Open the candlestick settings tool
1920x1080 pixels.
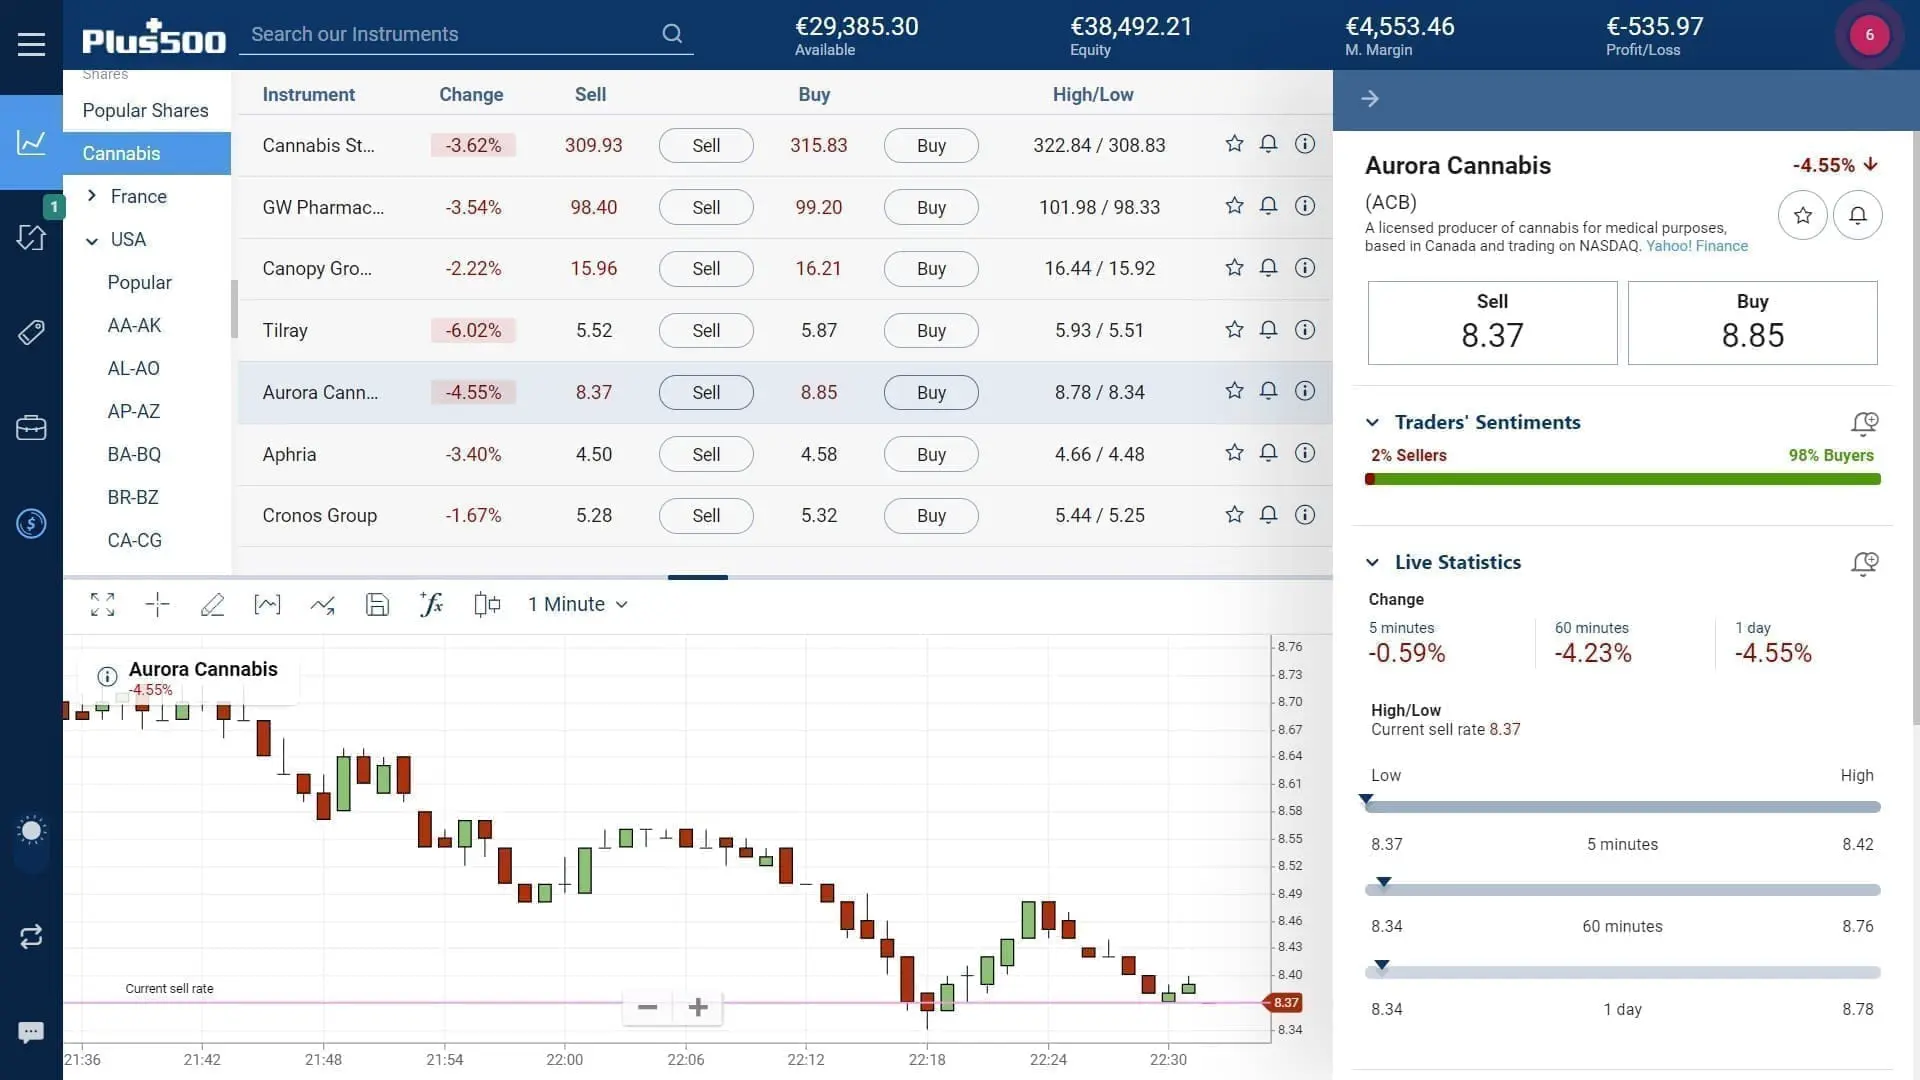[487, 604]
